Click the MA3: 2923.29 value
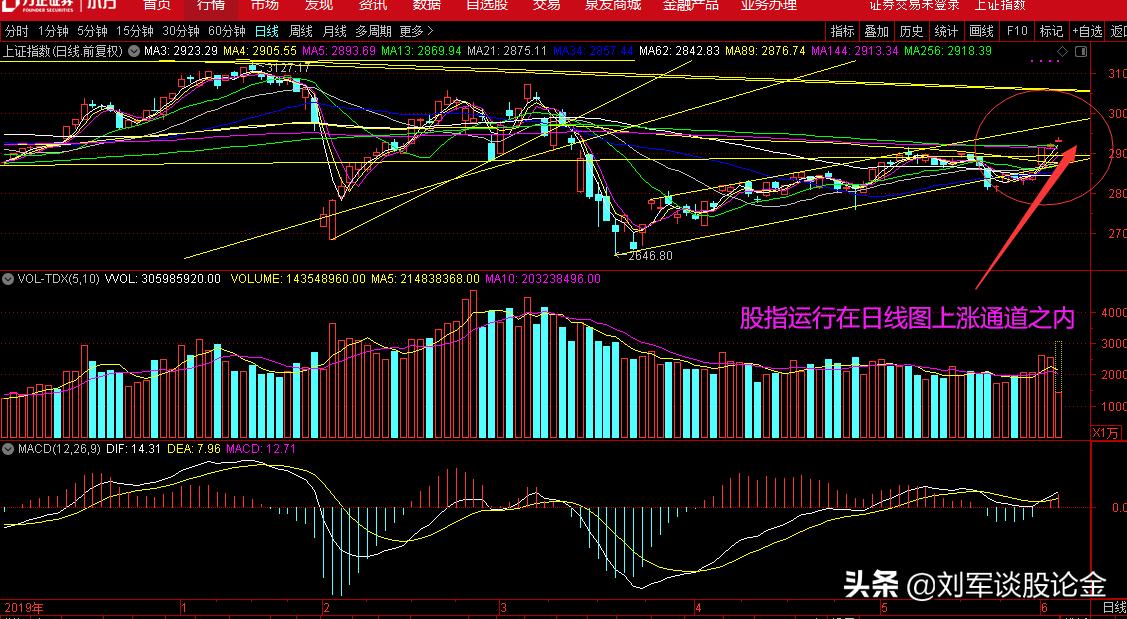 (x=180, y=51)
